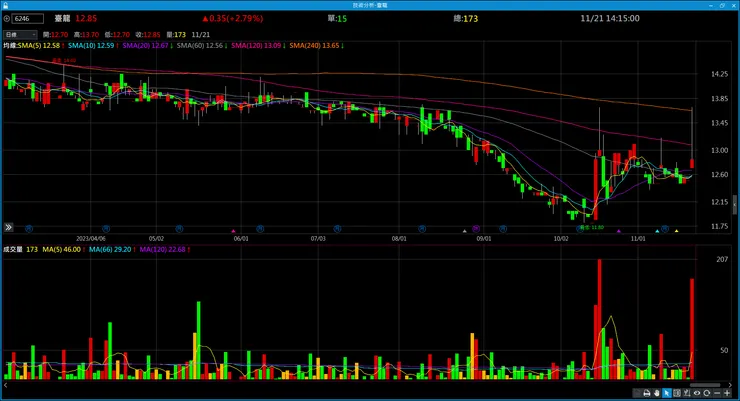
Task: Click MA(66) 29.20 volume average label
Action: [x=112, y=249]
